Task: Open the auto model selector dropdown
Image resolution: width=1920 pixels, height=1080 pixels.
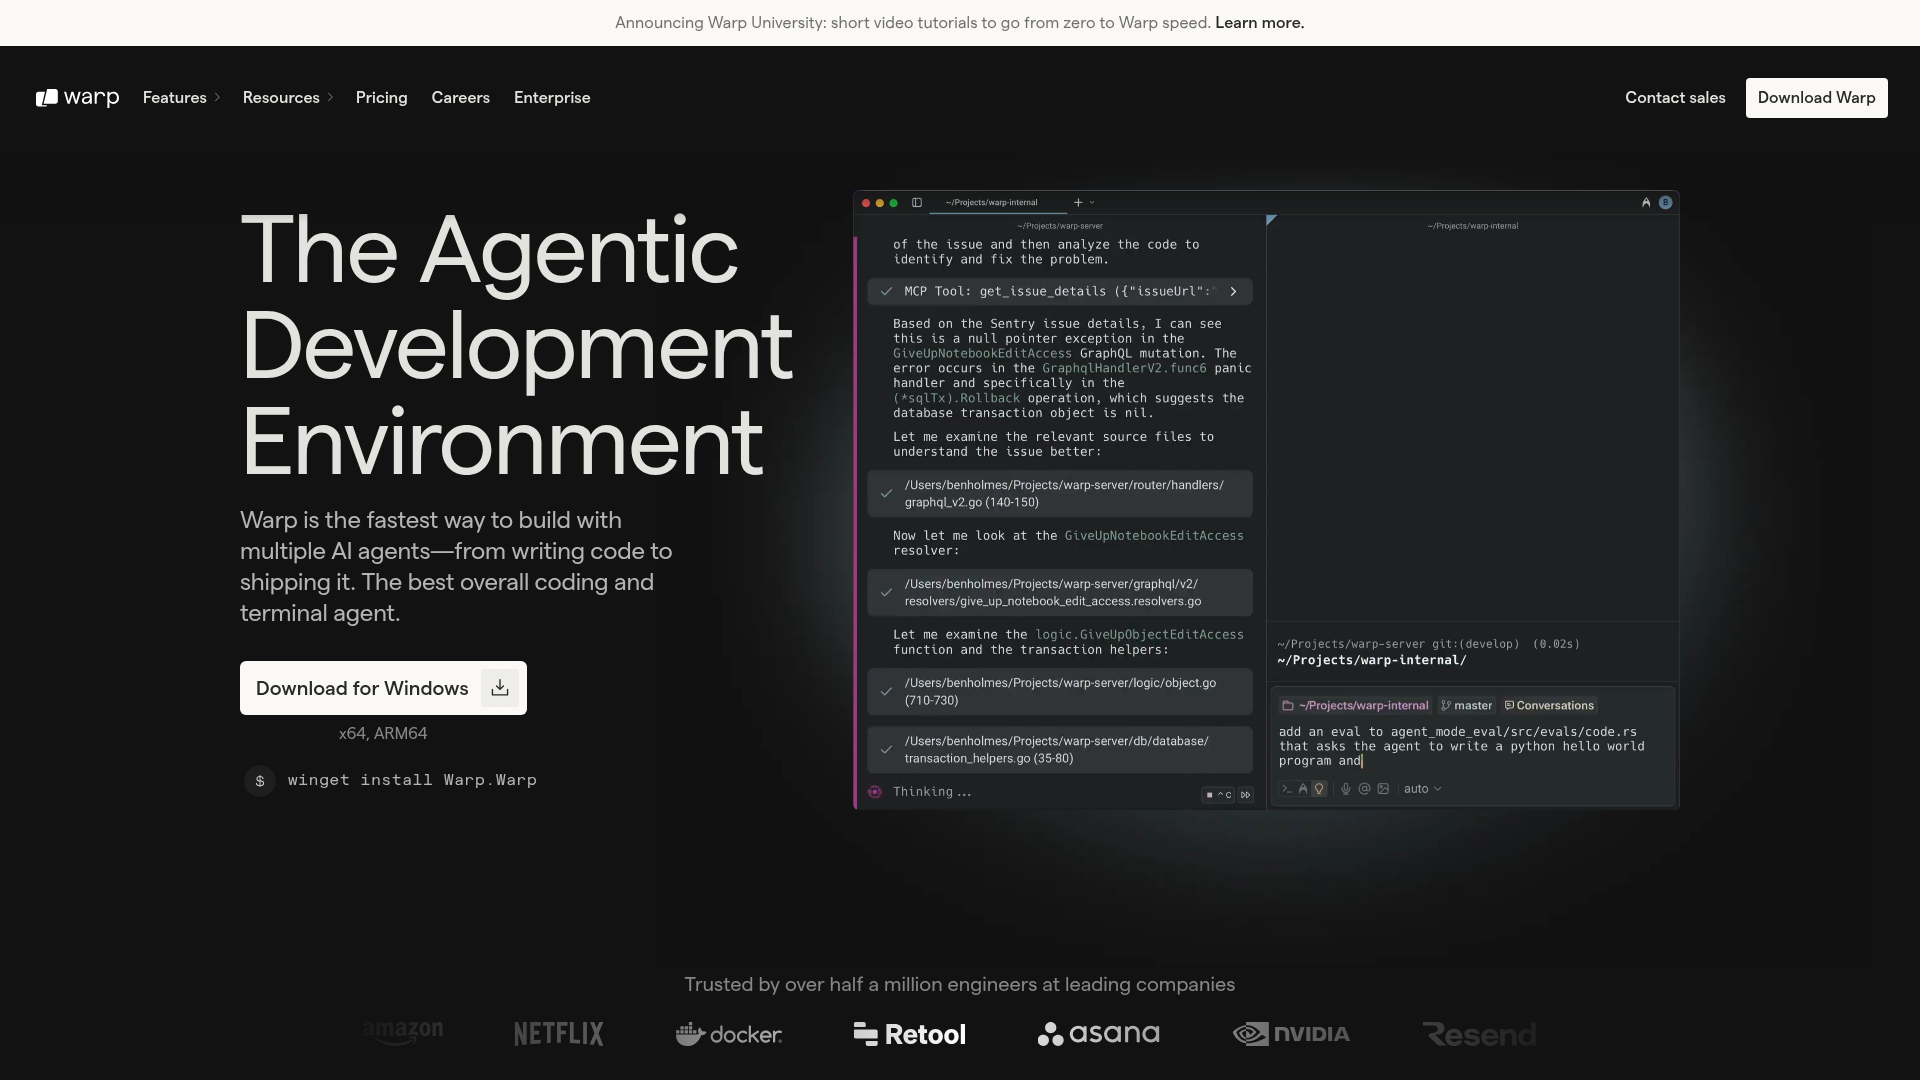Action: click(x=1422, y=788)
